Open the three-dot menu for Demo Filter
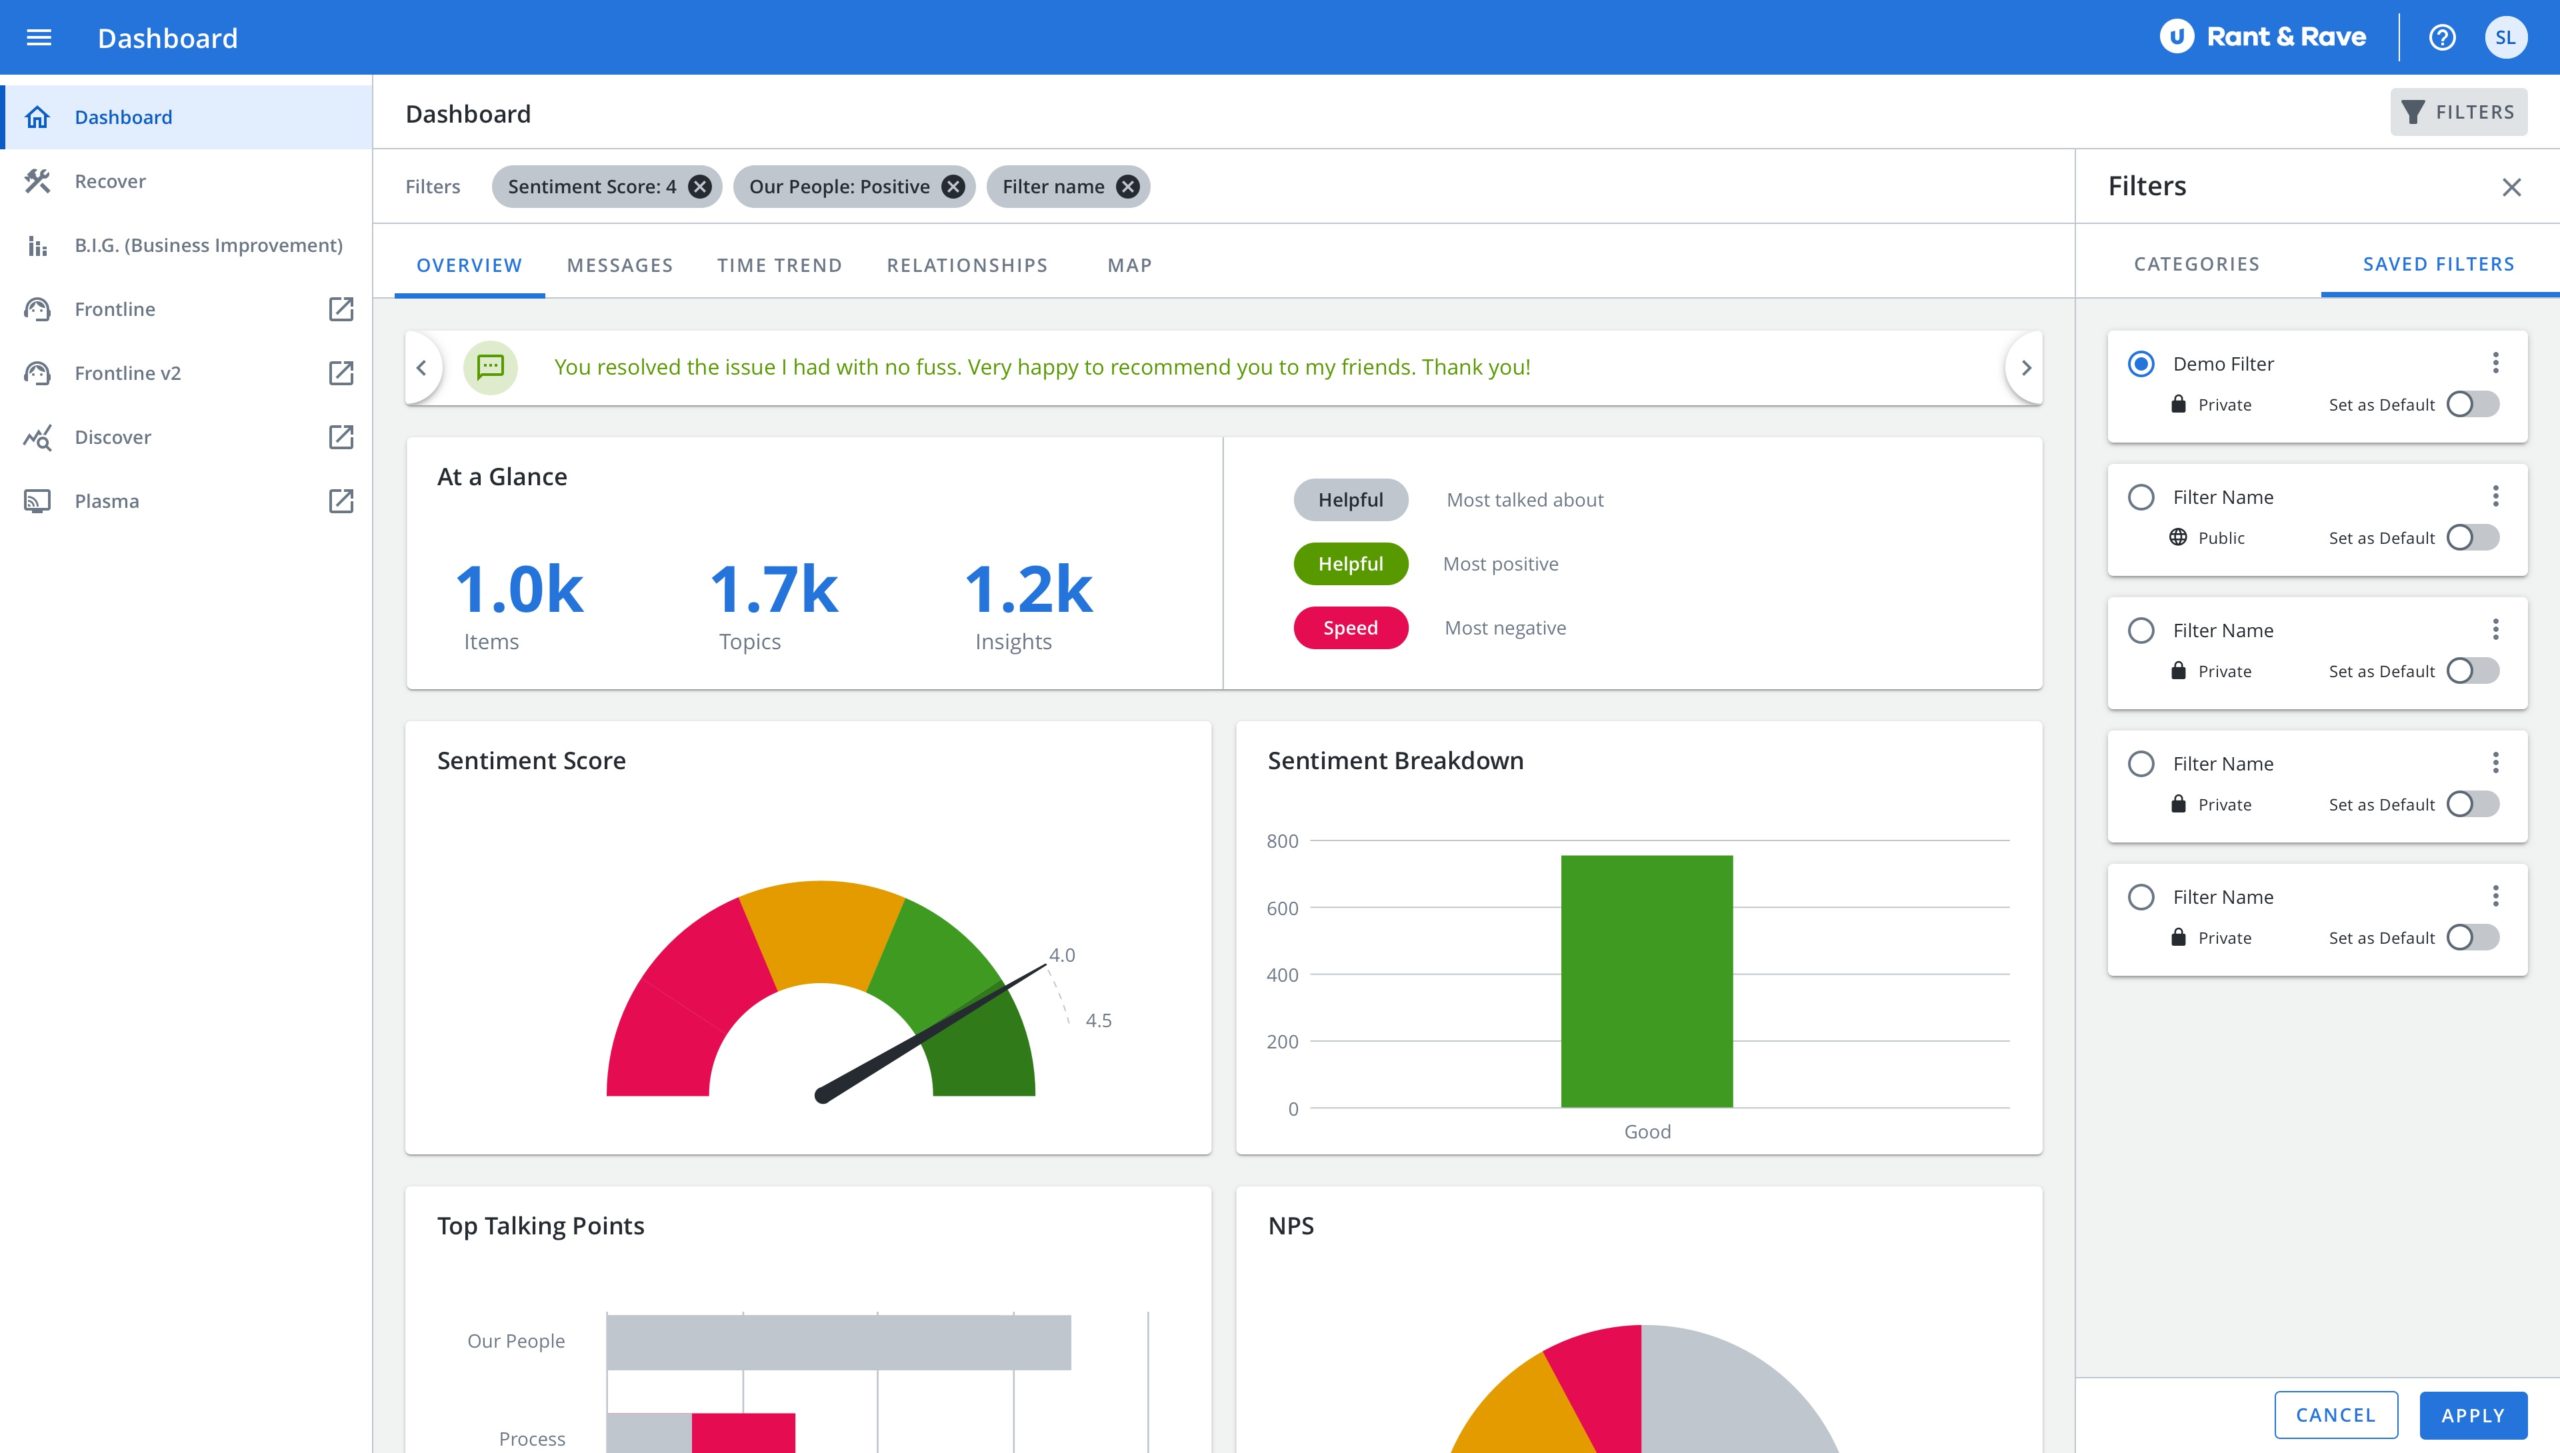This screenshot has height=1453, width=2560. click(2496, 362)
